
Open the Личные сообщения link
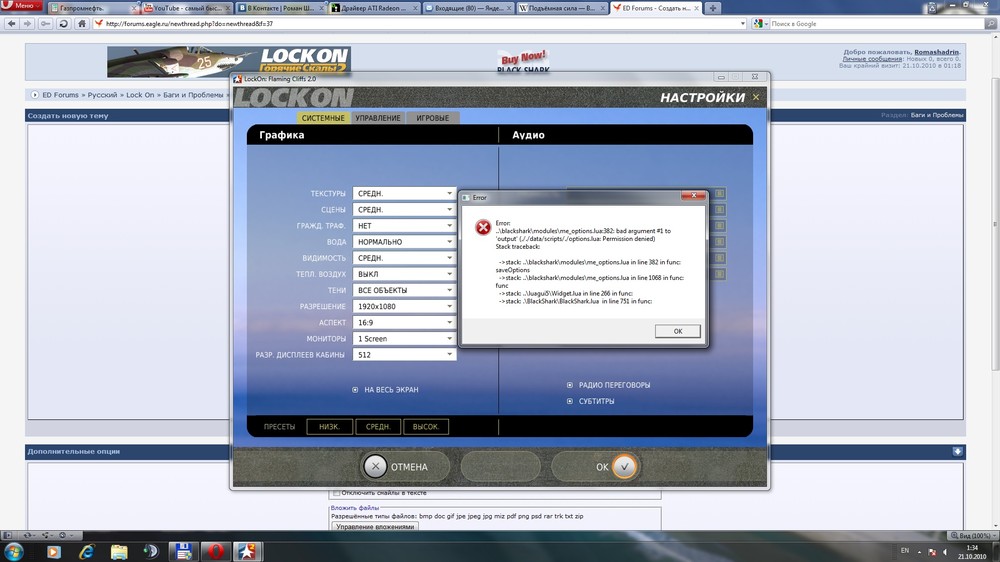(x=872, y=59)
